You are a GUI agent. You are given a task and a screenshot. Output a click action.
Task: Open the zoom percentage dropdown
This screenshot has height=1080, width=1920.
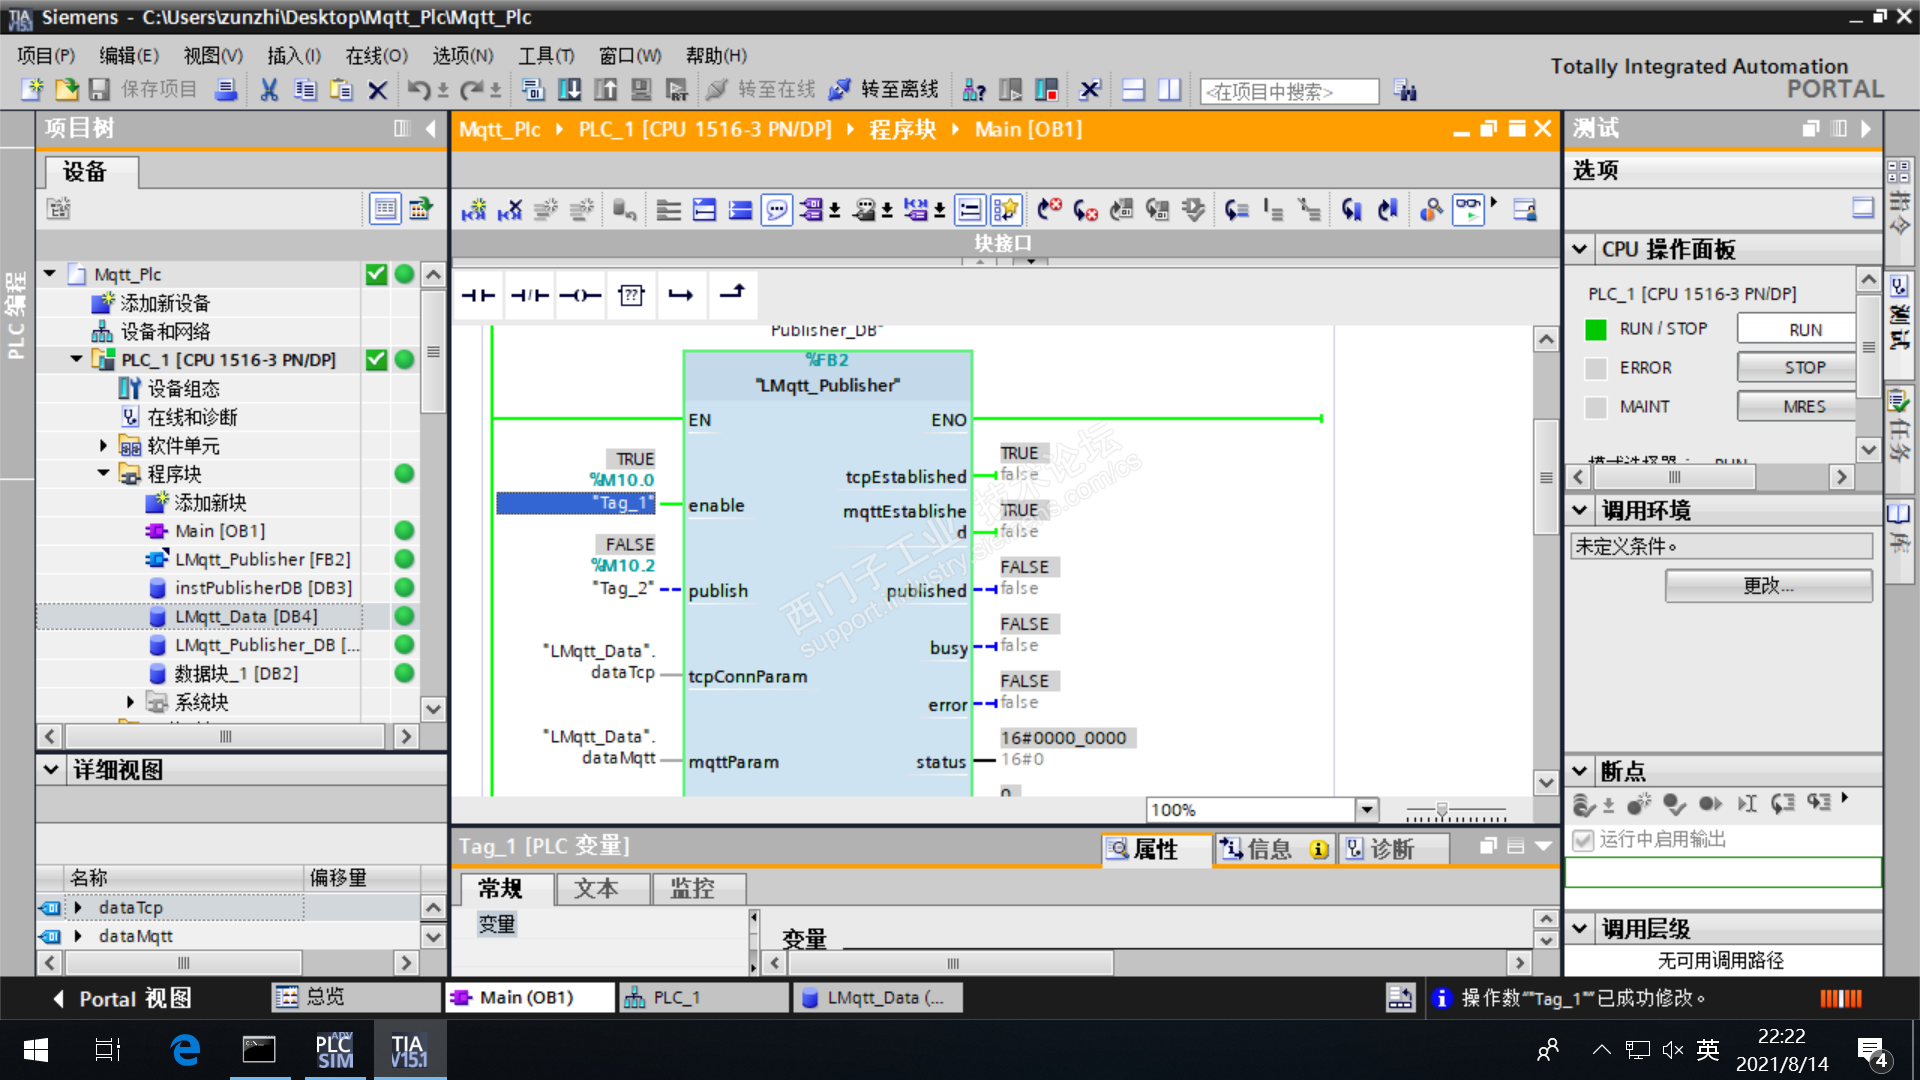pos(1366,809)
